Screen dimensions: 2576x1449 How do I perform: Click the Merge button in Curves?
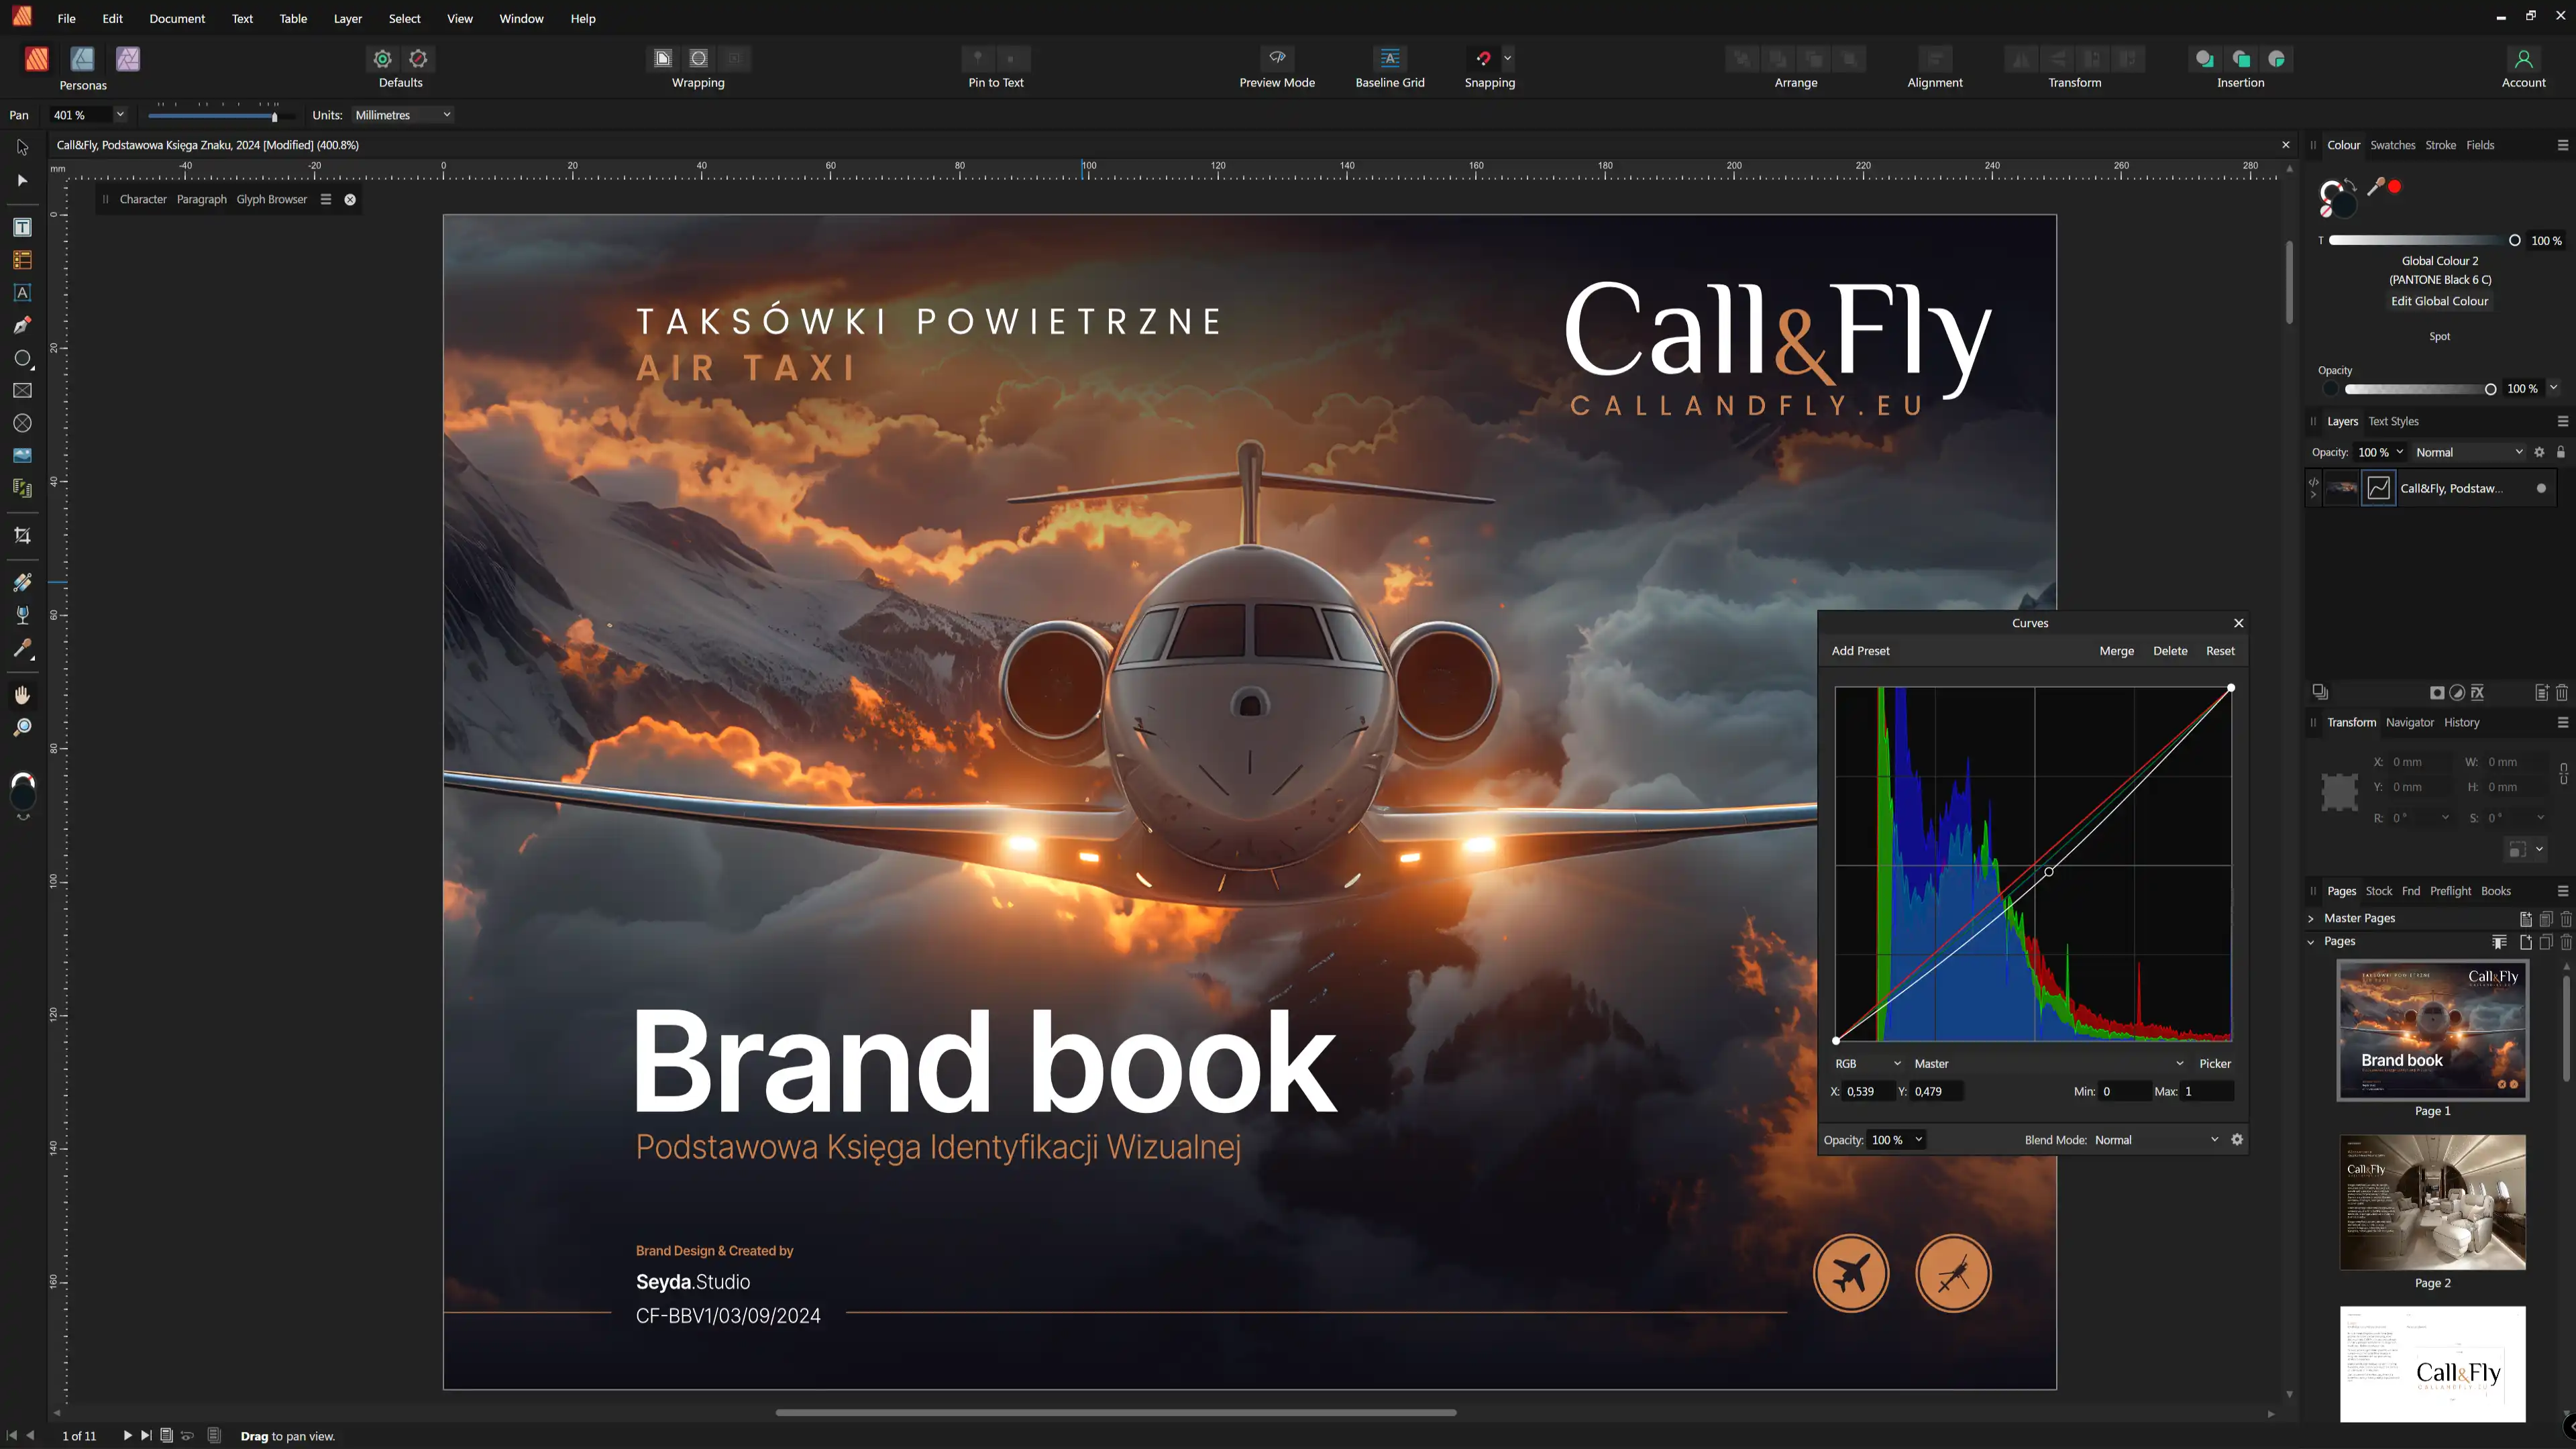[x=2116, y=651]
